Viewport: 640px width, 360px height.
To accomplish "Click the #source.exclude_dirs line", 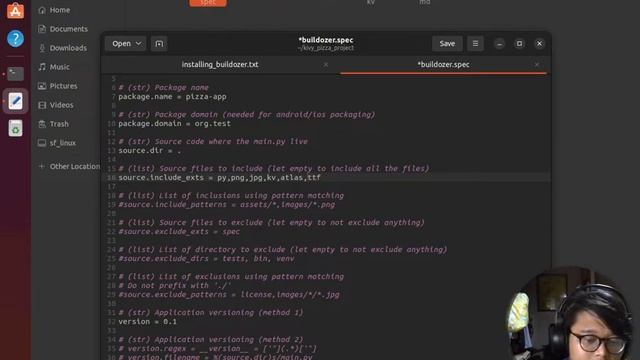I will point(206,259).
